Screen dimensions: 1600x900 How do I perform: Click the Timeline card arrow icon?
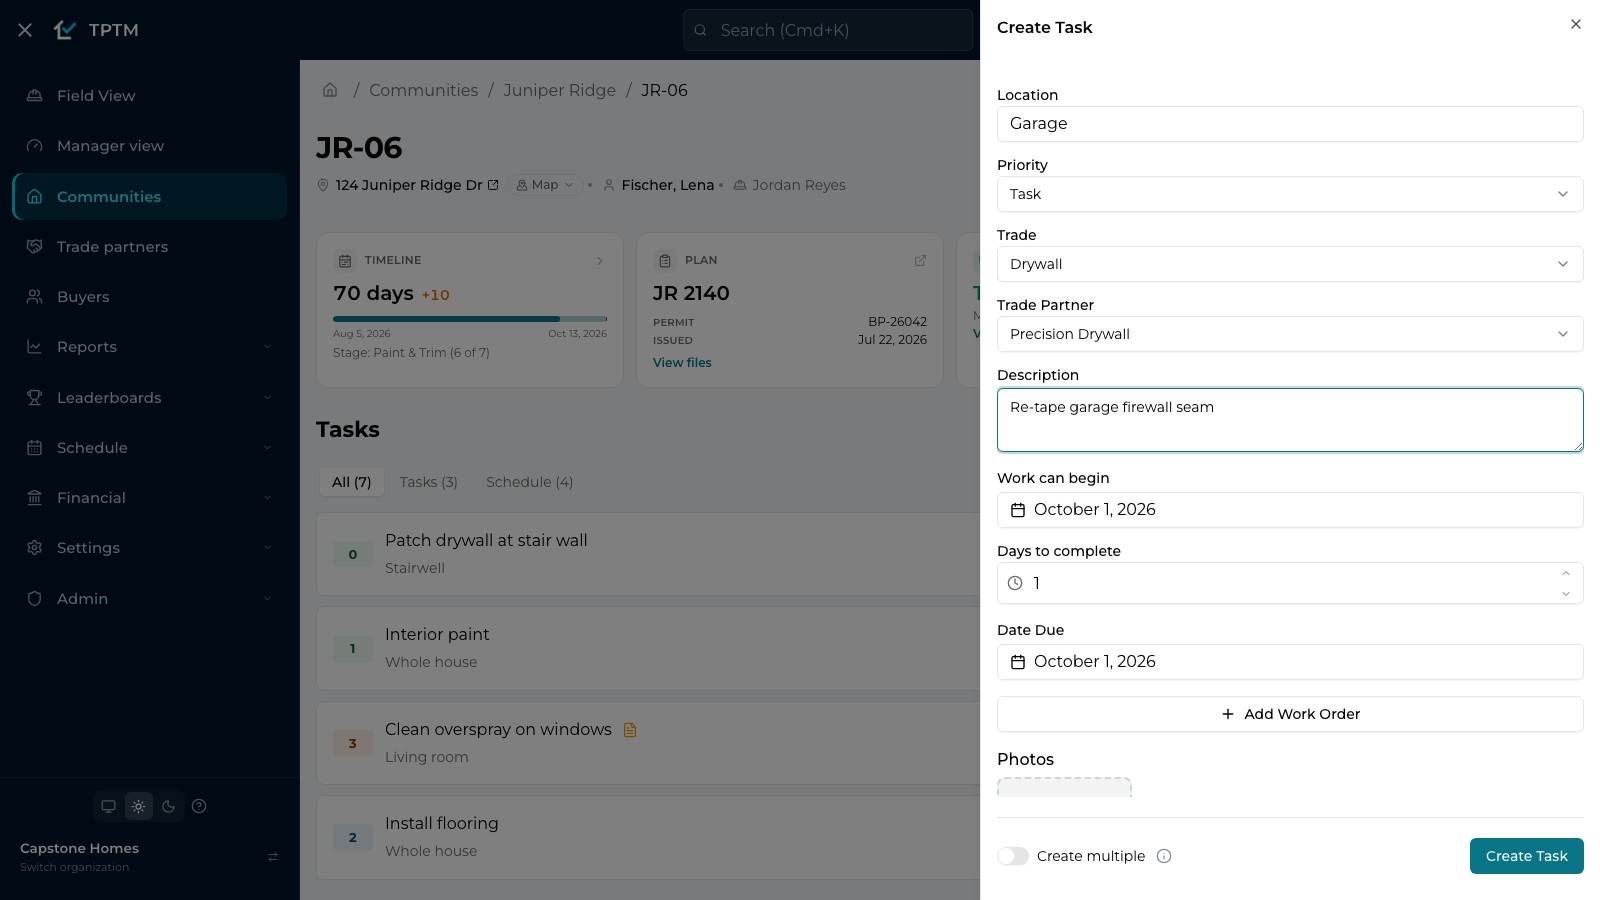coord(600,261)
